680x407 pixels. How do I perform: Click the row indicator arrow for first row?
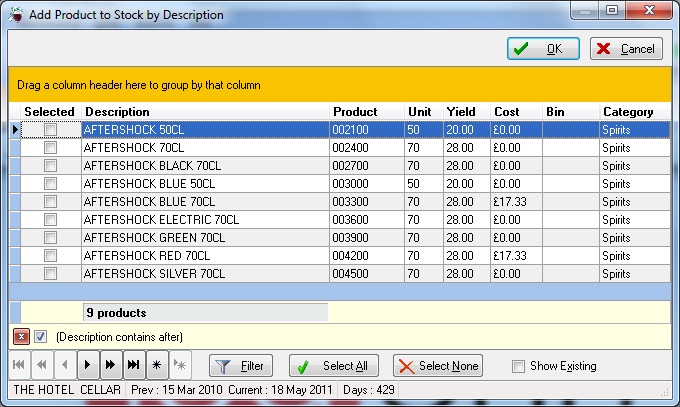pyautogui.click(x=15, y=129)
